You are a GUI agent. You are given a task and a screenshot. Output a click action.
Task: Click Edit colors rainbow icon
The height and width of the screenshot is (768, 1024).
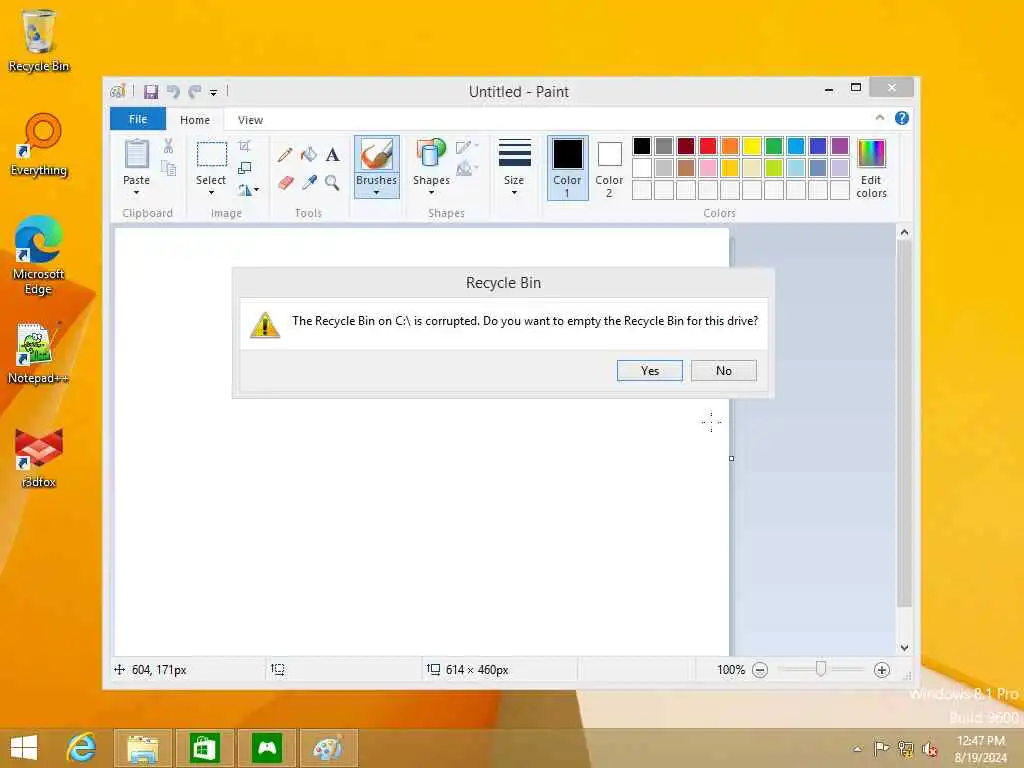[871, 154]
